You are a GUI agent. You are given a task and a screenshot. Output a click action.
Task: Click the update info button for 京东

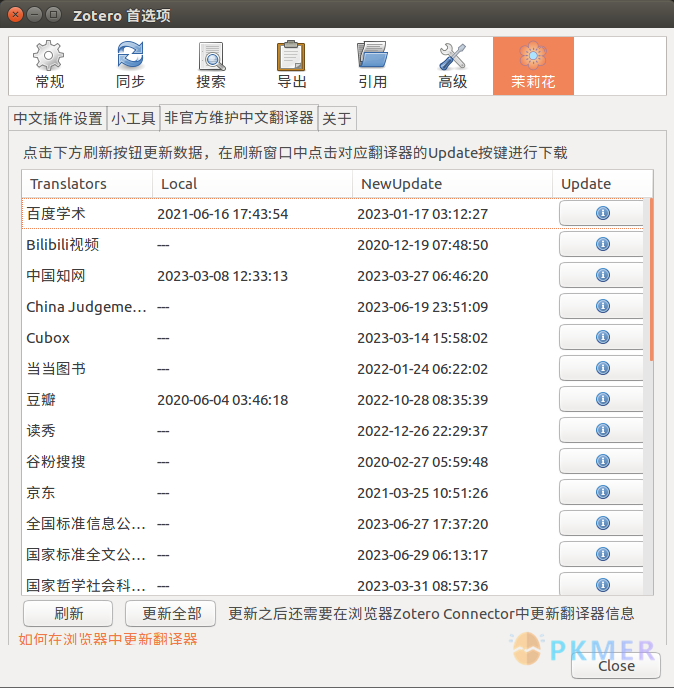[602, 492]
